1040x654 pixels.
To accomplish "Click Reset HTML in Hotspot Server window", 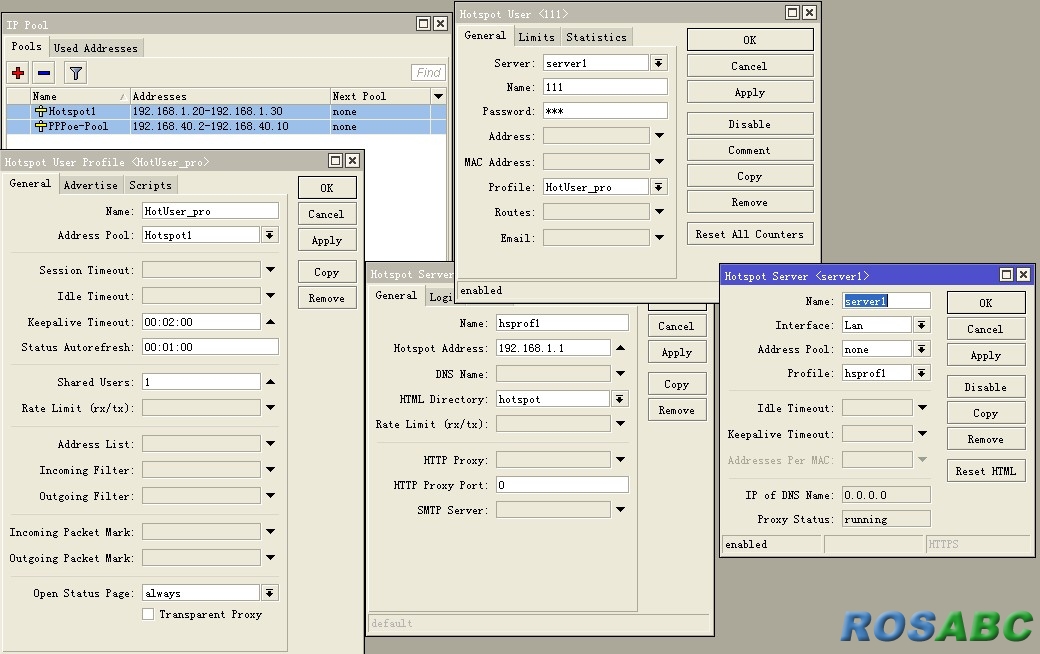I will tap(986, 471).
